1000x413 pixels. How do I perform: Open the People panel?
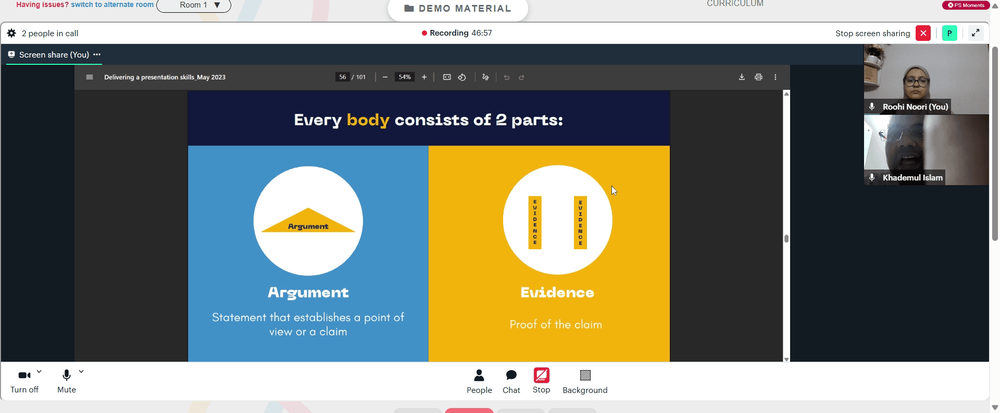[479, 382]
